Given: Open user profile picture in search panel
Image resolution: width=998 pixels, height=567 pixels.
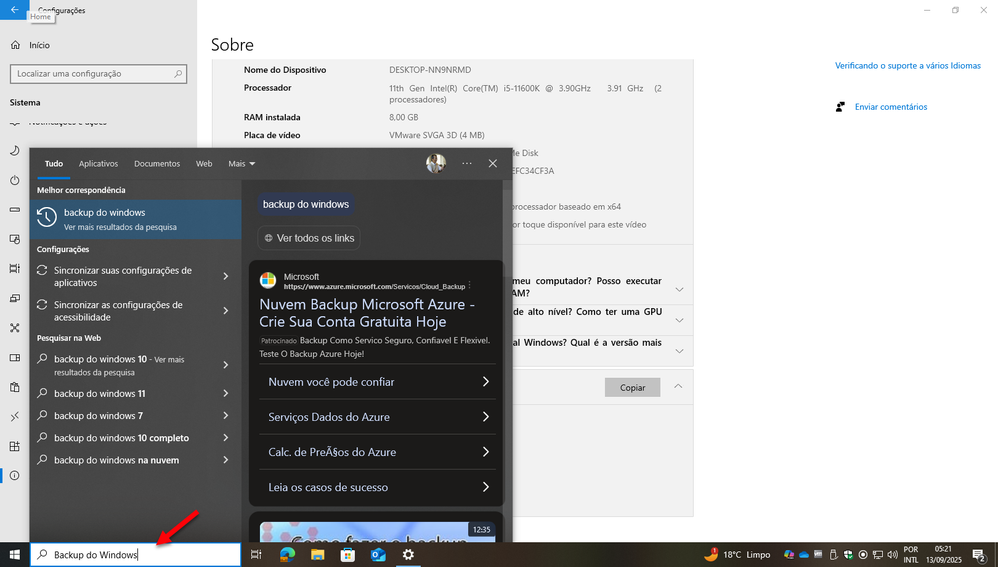Looking at the screenshot, I should tap(436, 164).
